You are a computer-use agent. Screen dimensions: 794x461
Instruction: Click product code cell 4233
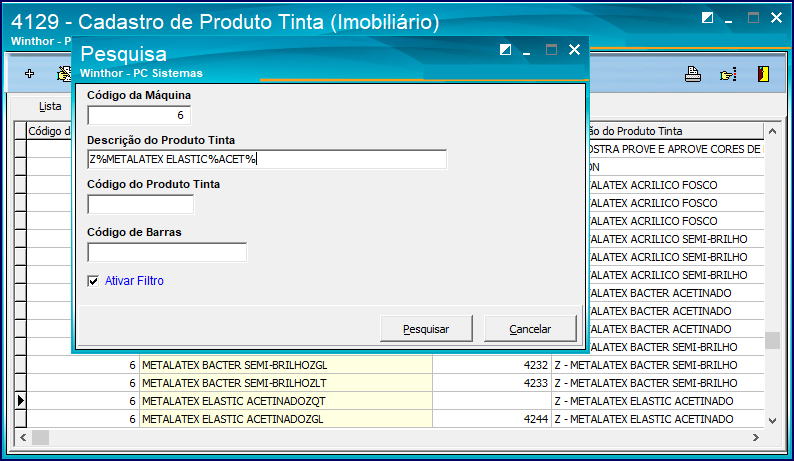tap(492, 383)
